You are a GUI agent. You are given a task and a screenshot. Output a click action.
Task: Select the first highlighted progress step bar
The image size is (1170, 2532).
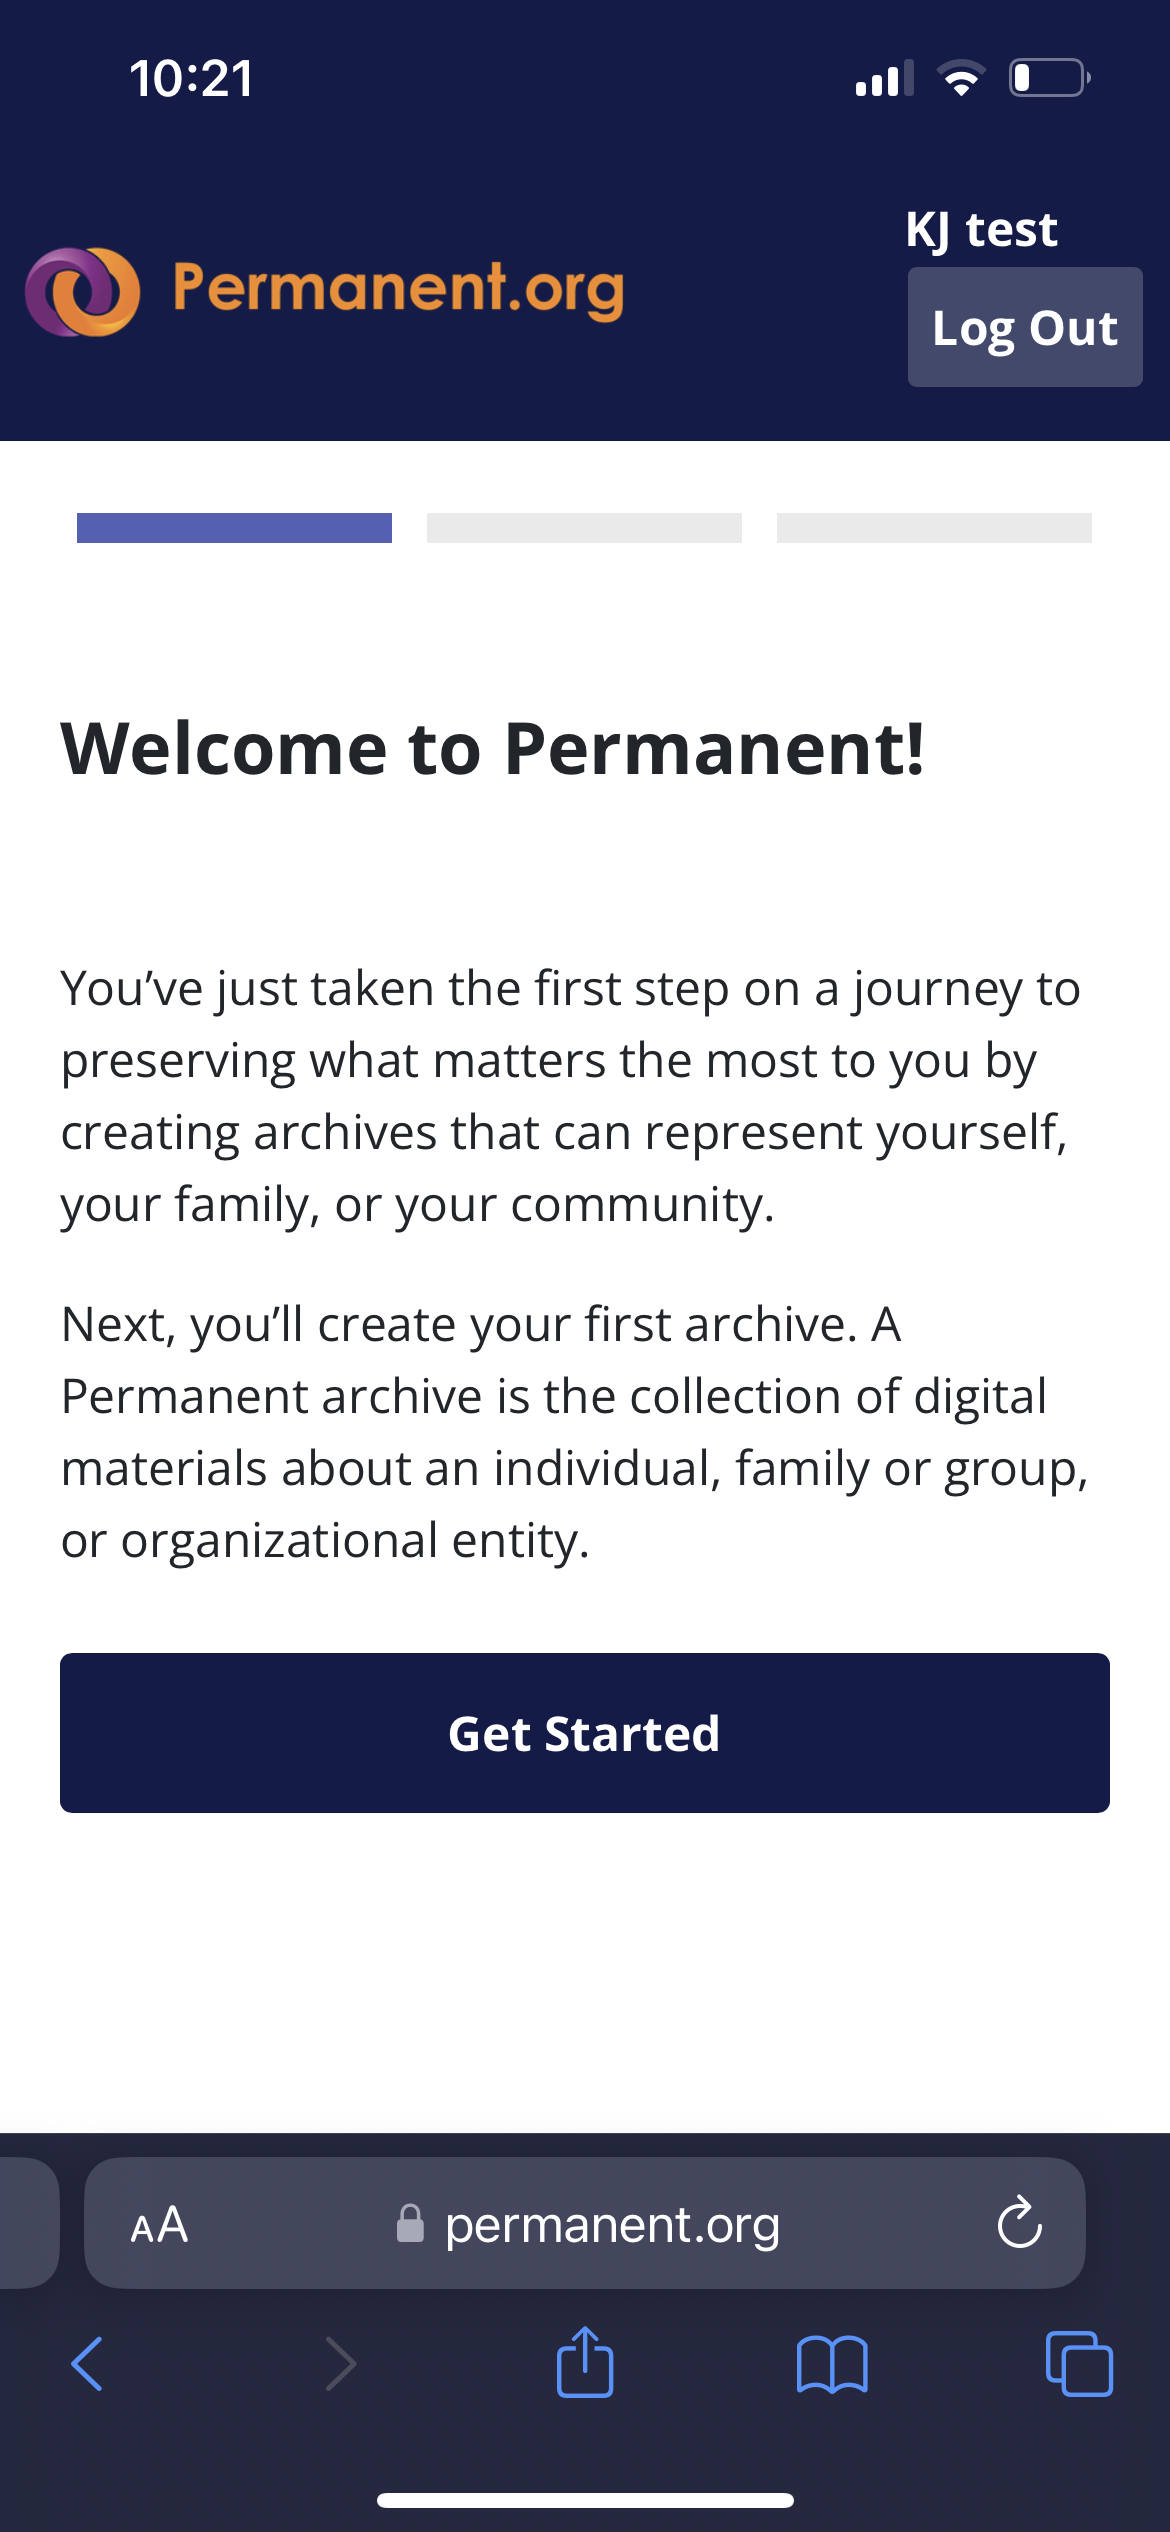tap(234, 528)
